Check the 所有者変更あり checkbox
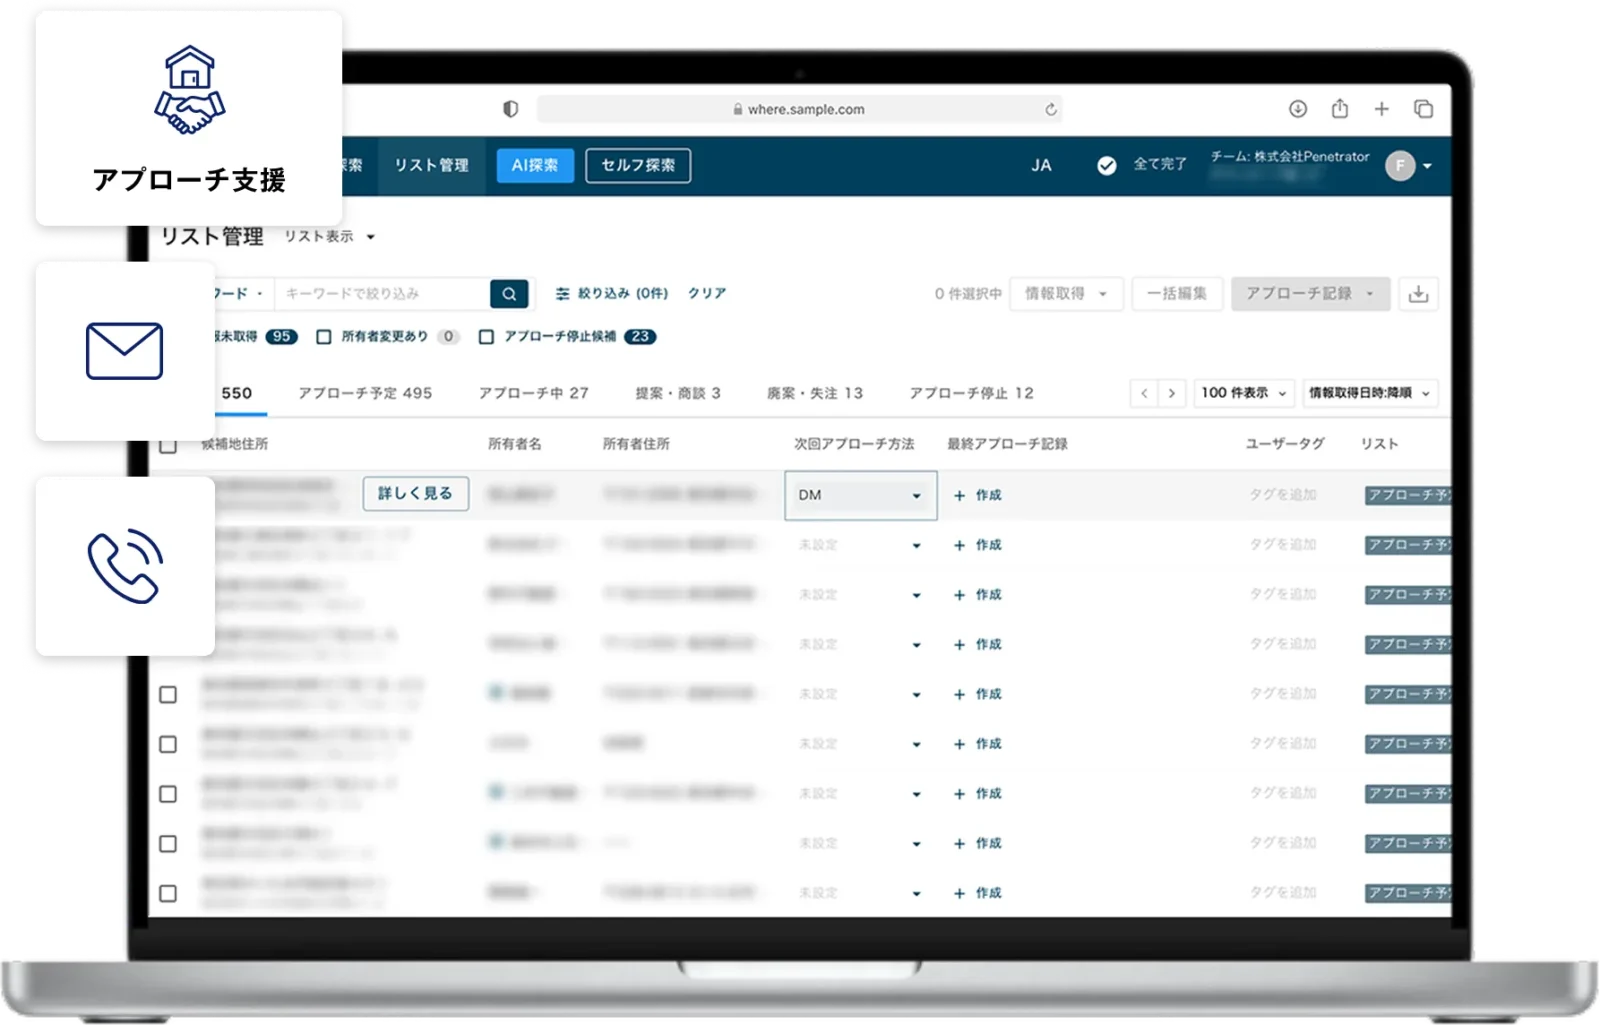Viewport: 1600px width, 1025px height. pyautogui.click(x=324, y=337)
